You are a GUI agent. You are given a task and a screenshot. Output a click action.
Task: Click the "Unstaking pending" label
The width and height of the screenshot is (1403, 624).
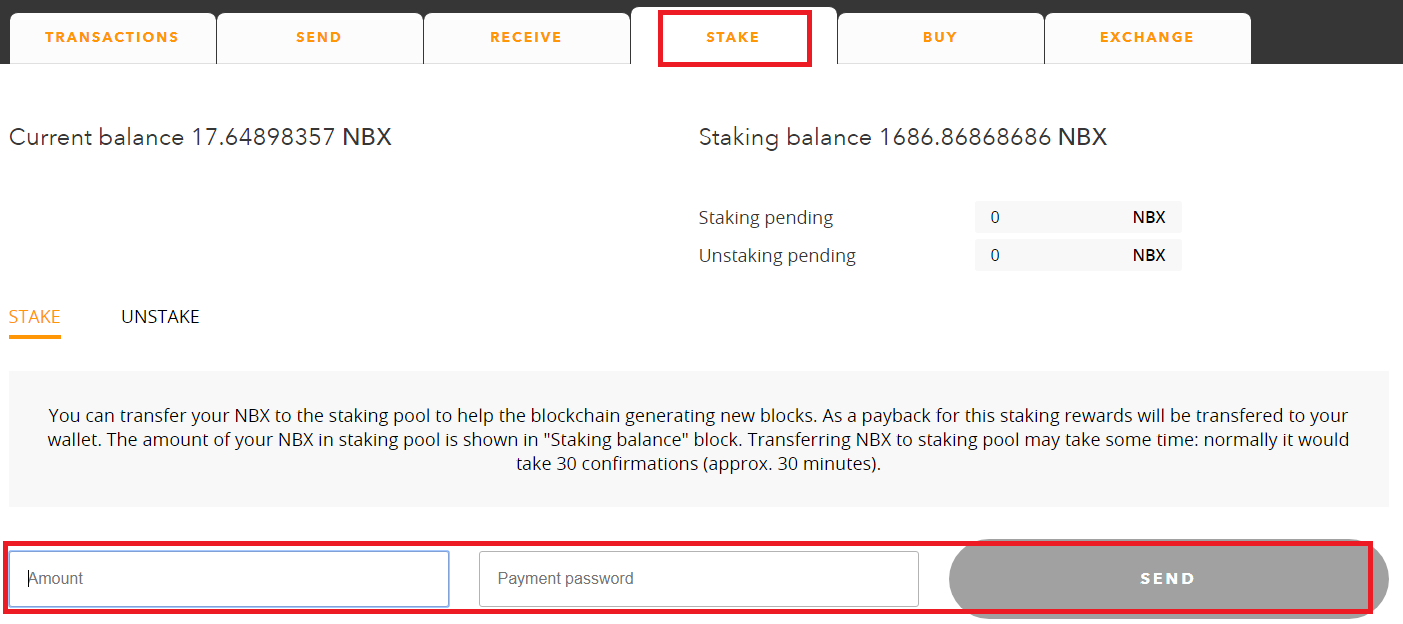(777, 256)
